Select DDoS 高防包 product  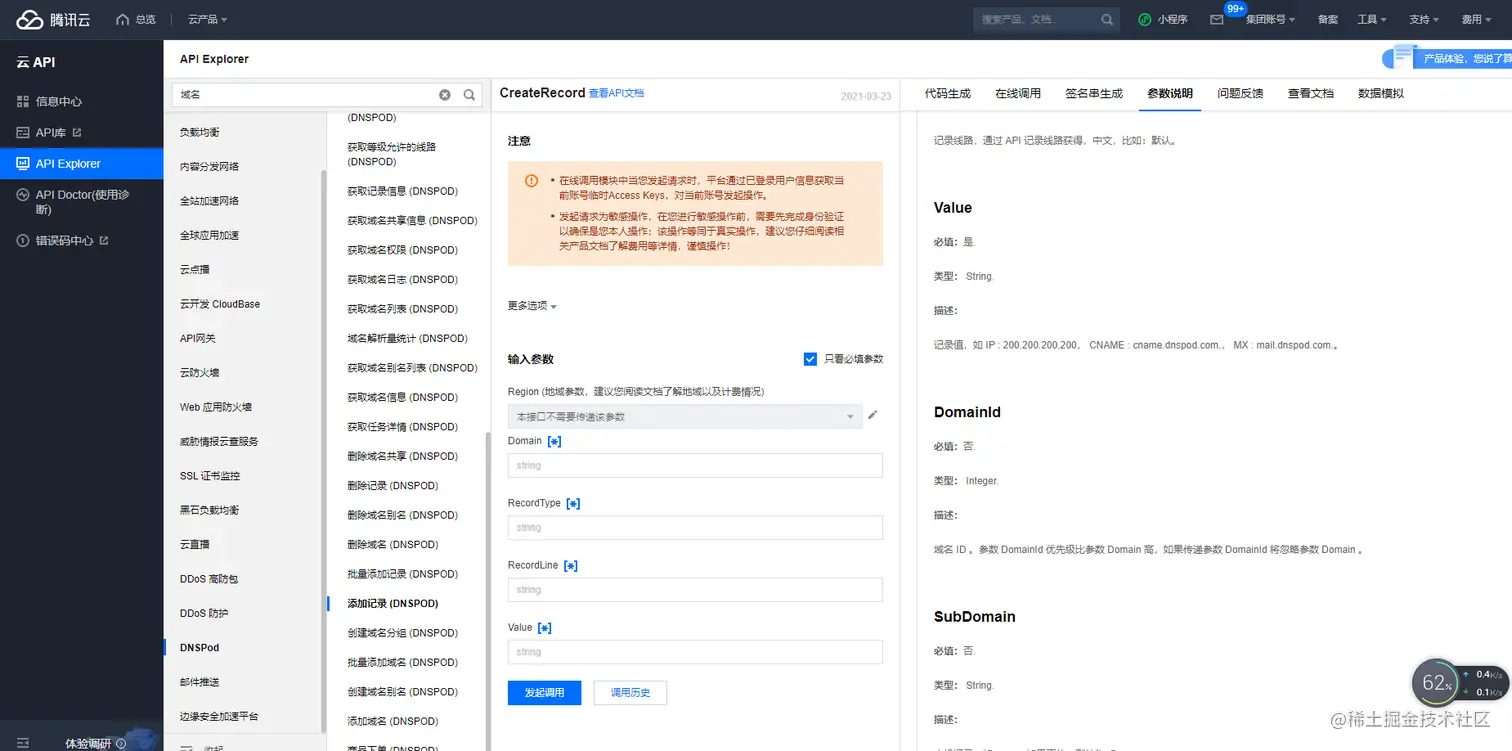pos(209,579)
